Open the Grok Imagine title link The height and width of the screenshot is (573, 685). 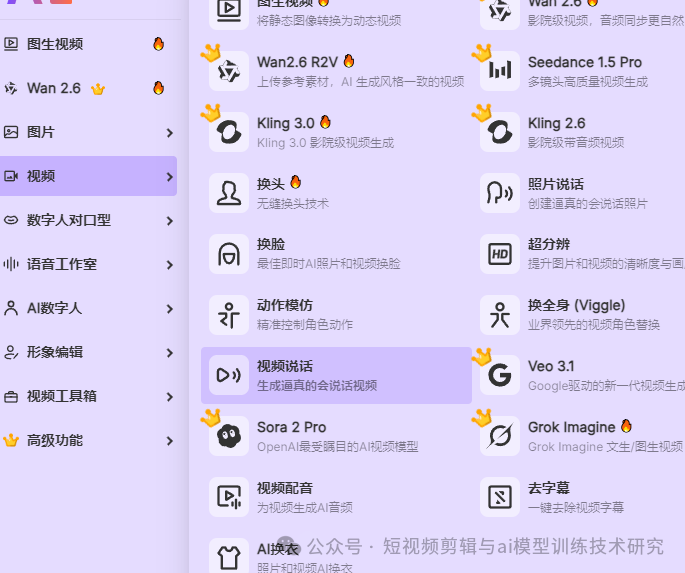[571, 427]
